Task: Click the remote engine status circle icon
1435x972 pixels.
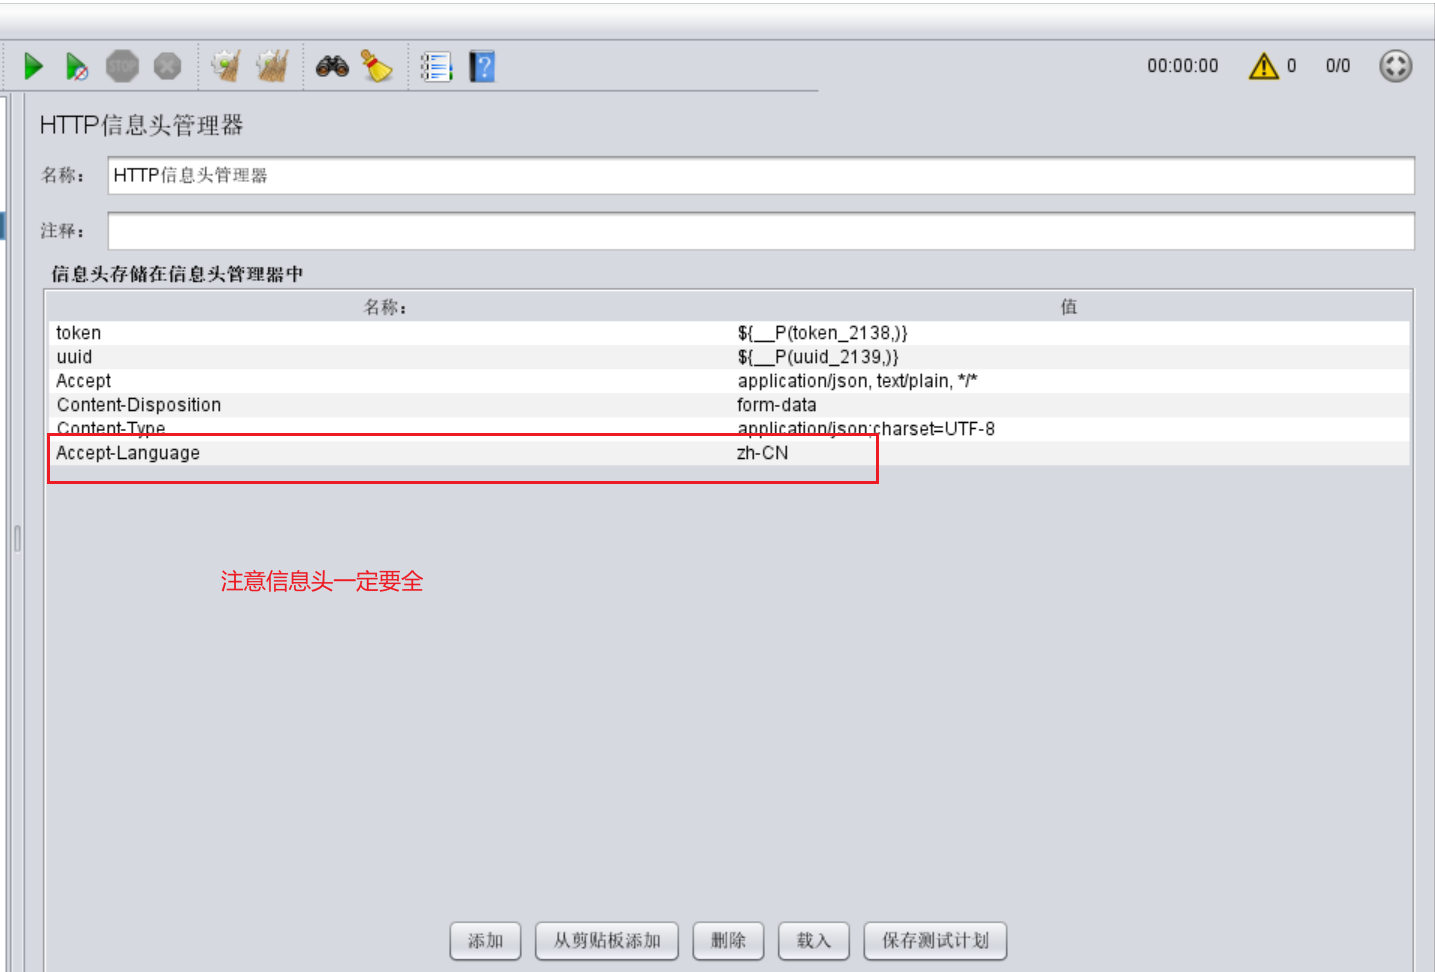Action: pos(1395,66)
